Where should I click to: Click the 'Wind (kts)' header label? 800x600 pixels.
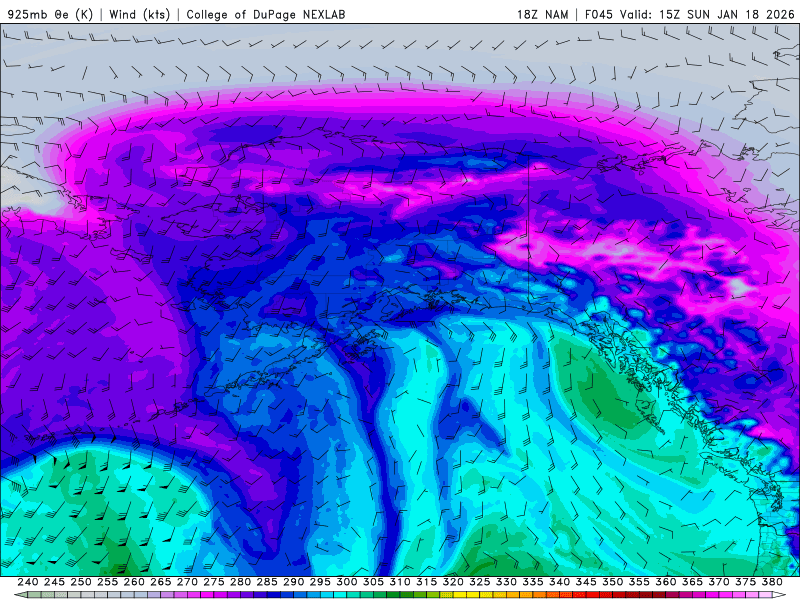coord(140,14)
